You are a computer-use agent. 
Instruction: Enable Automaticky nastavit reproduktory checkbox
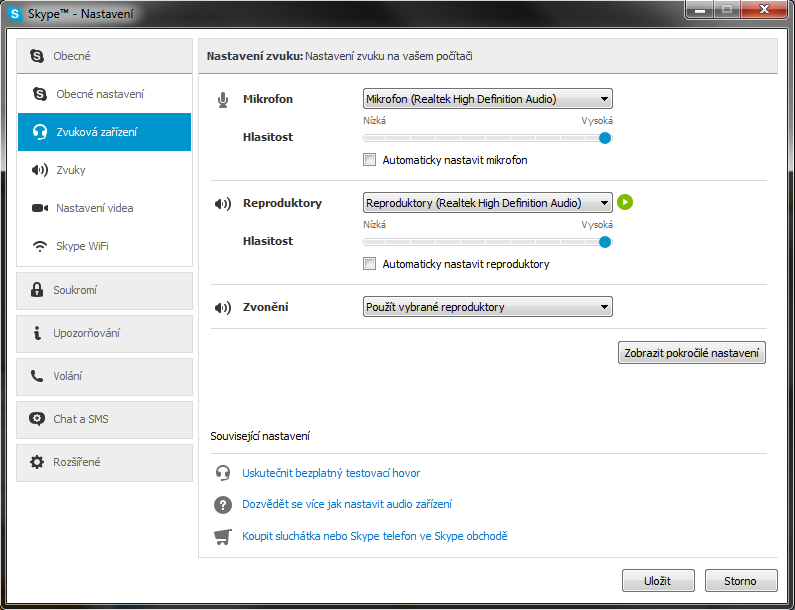[370, 264]
